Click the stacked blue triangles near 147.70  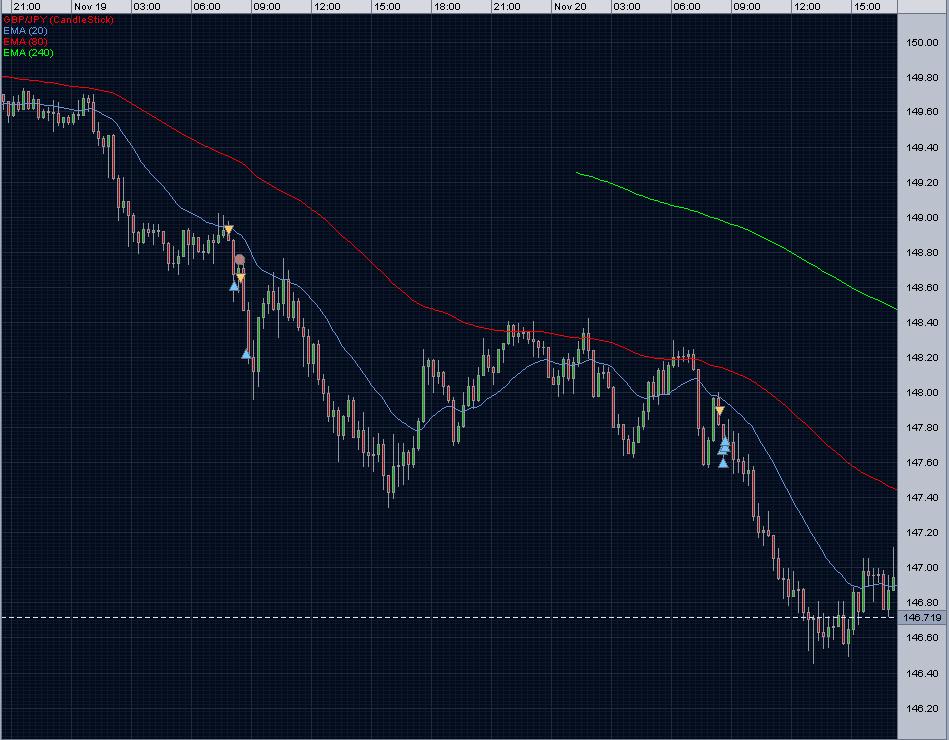pos(724,445)
